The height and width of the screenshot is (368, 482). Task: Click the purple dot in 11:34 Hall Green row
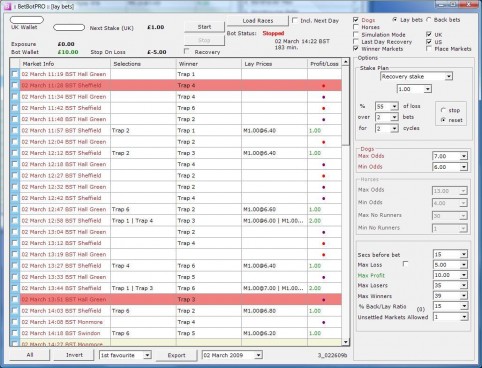[323, 97]
